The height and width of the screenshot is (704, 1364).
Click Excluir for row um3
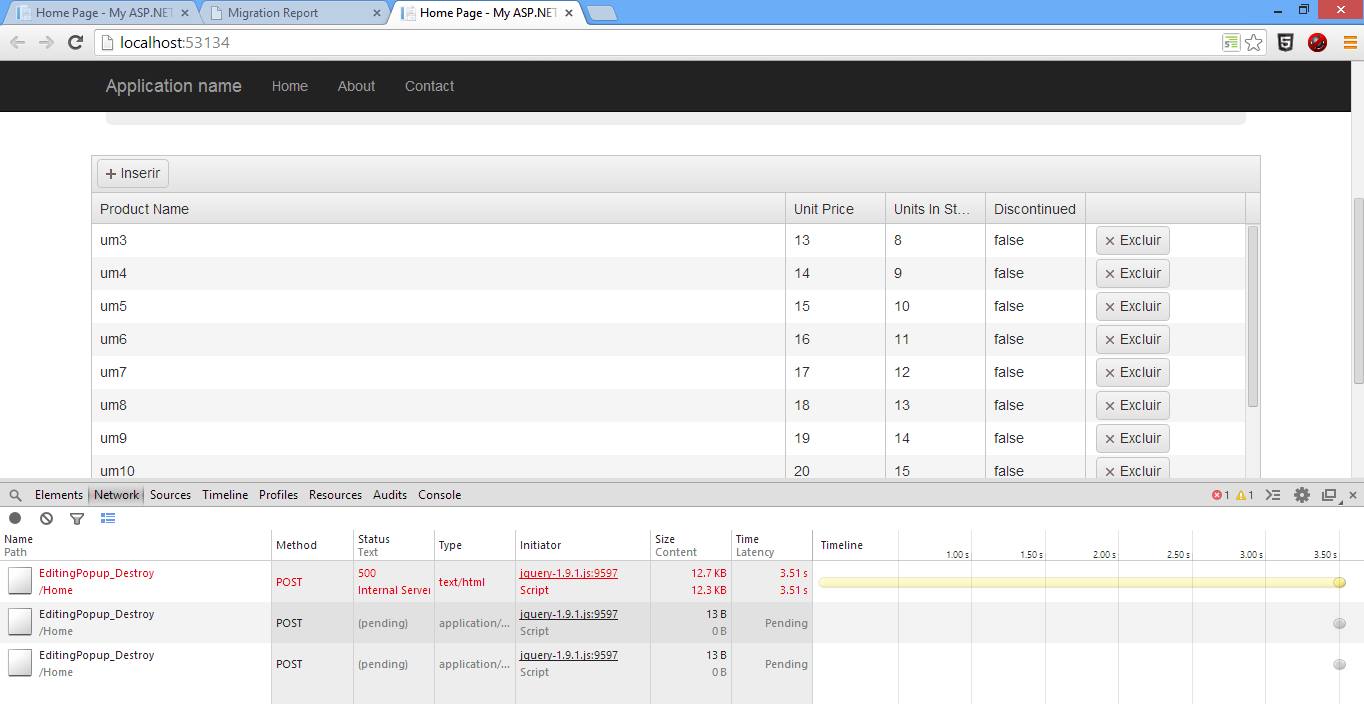(x=1133, y=240)
